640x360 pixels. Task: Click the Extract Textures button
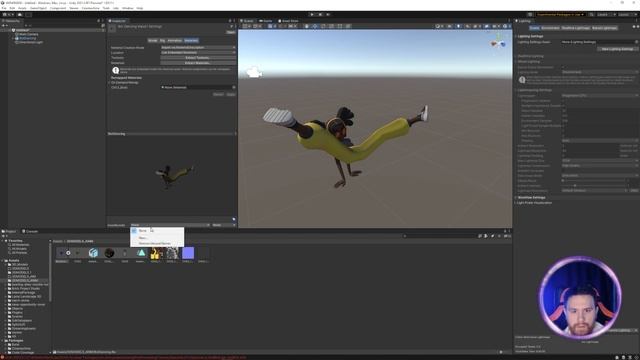(x=198, y=58)
